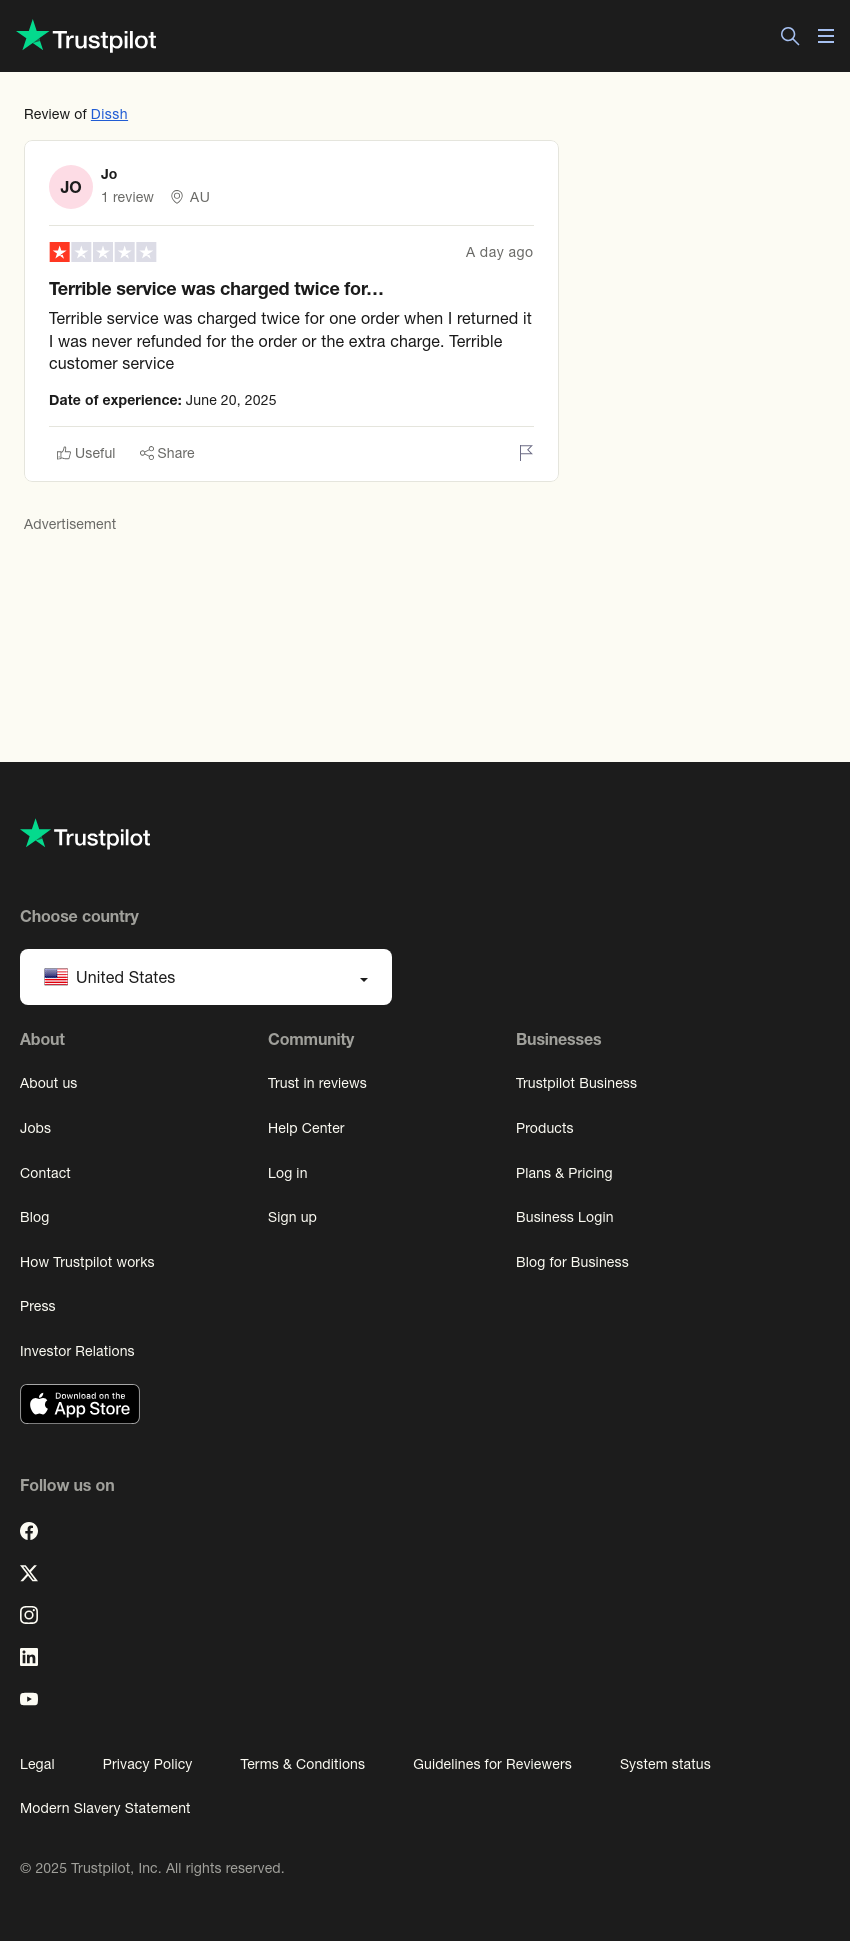Open the System status link
Screen dimensions: 850x1941
pyautogui.click(x=665, y=1764)
